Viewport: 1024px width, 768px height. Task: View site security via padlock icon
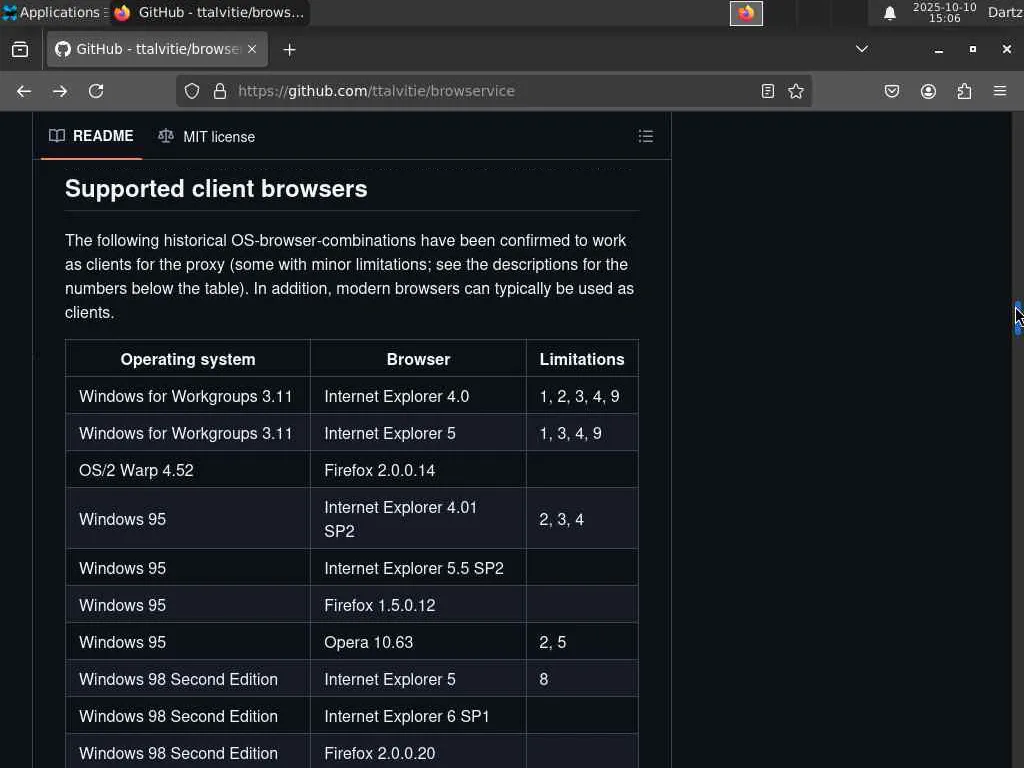pos(220,91)
